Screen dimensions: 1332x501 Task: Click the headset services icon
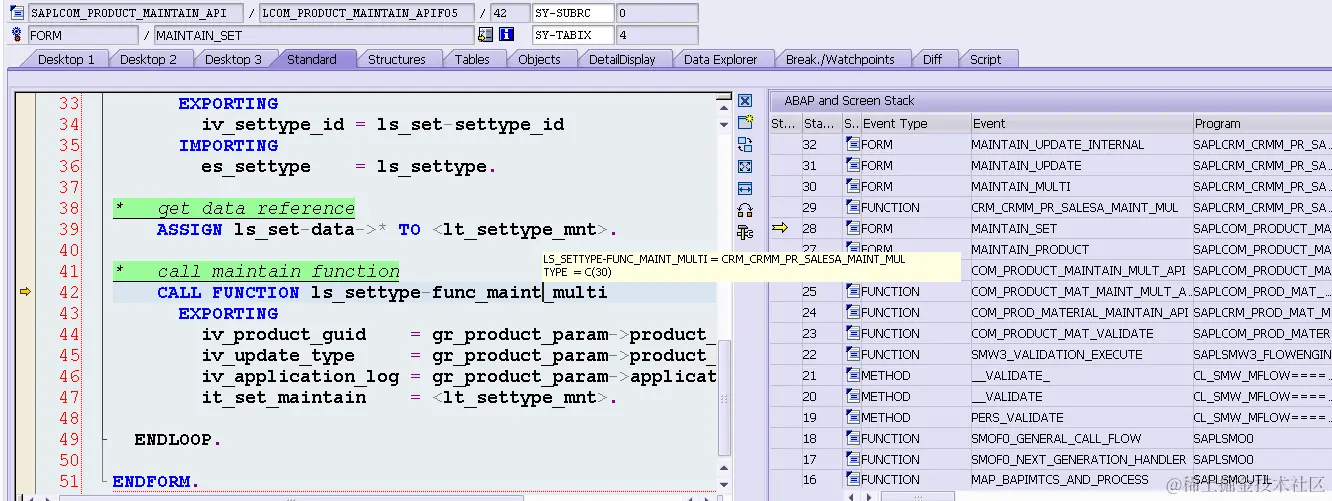744,210
